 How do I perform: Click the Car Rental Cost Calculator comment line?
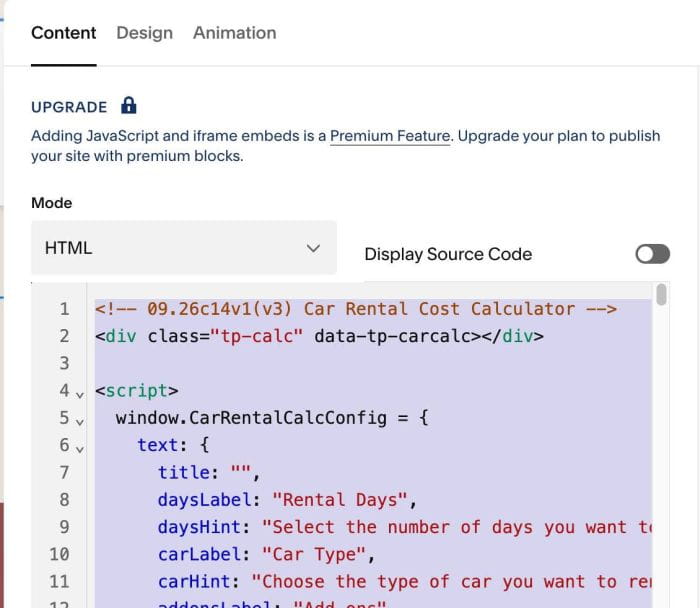coord(356,309)
